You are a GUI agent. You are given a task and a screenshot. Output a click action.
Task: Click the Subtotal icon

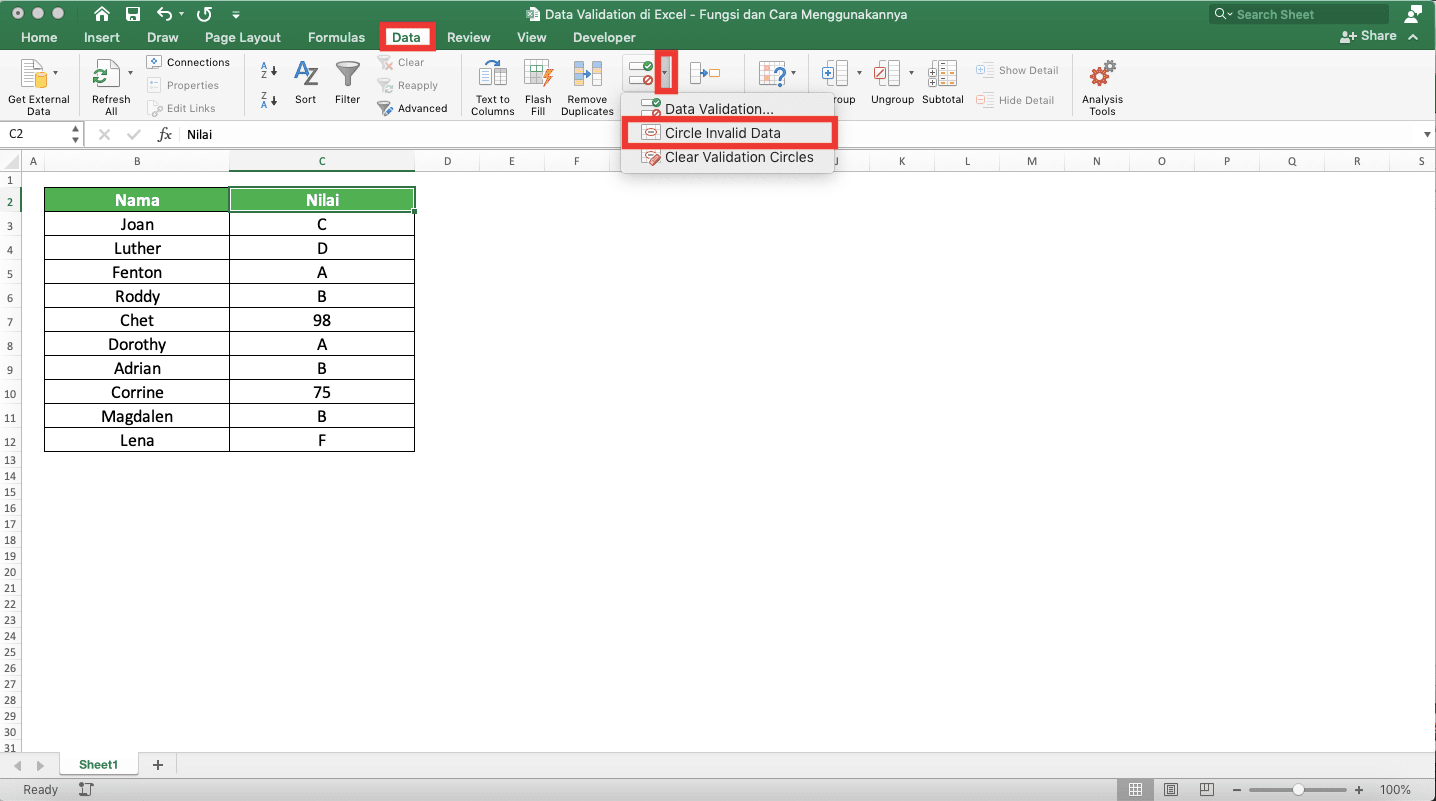(942, 75)
